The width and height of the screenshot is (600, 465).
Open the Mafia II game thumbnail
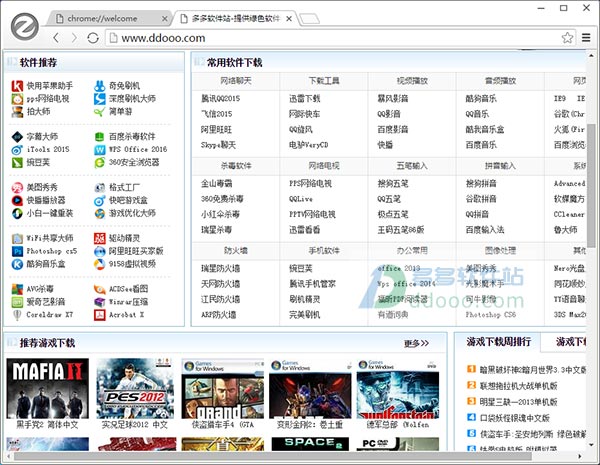(47, 388)
